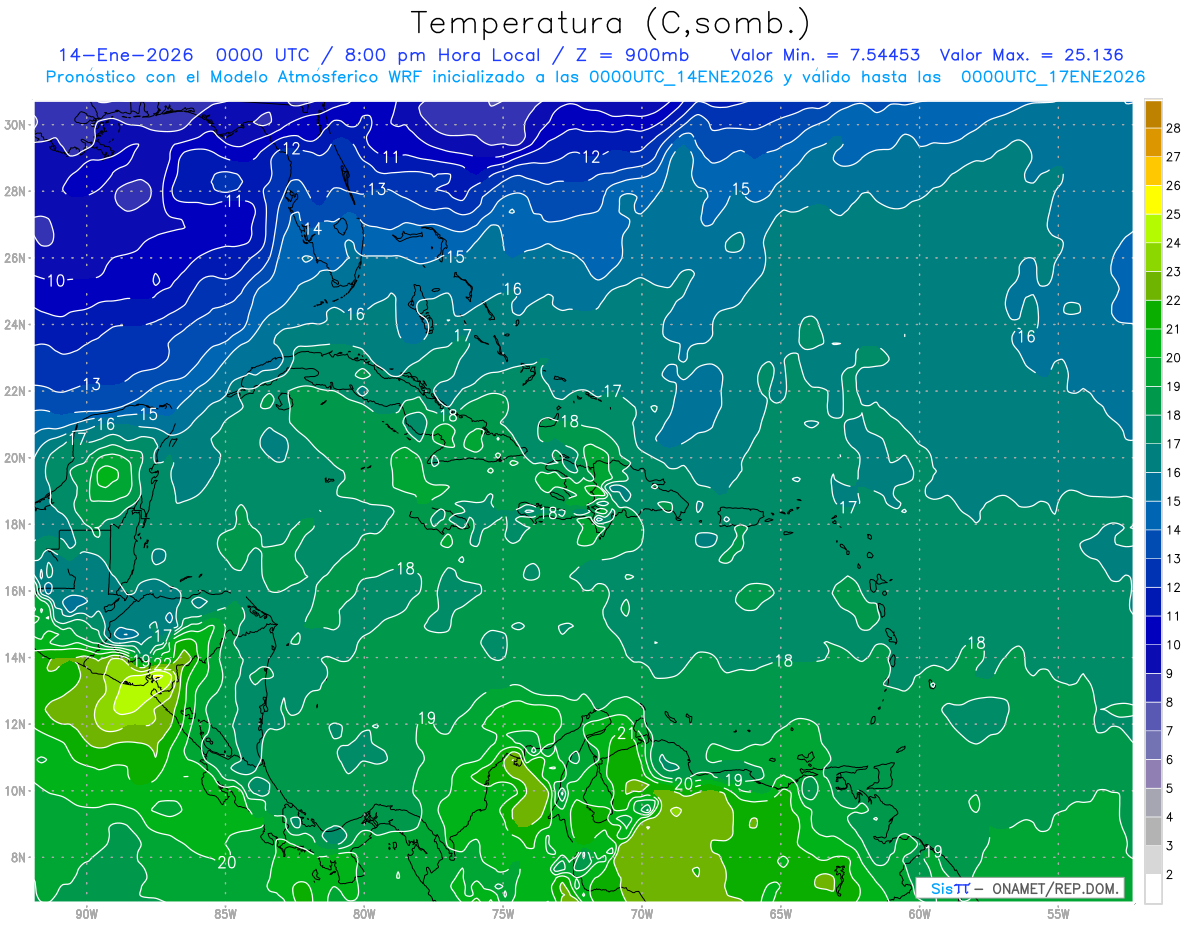Click the white swatch below legend value 2
Screen dimensions: 1200x927
[1153, 889]
